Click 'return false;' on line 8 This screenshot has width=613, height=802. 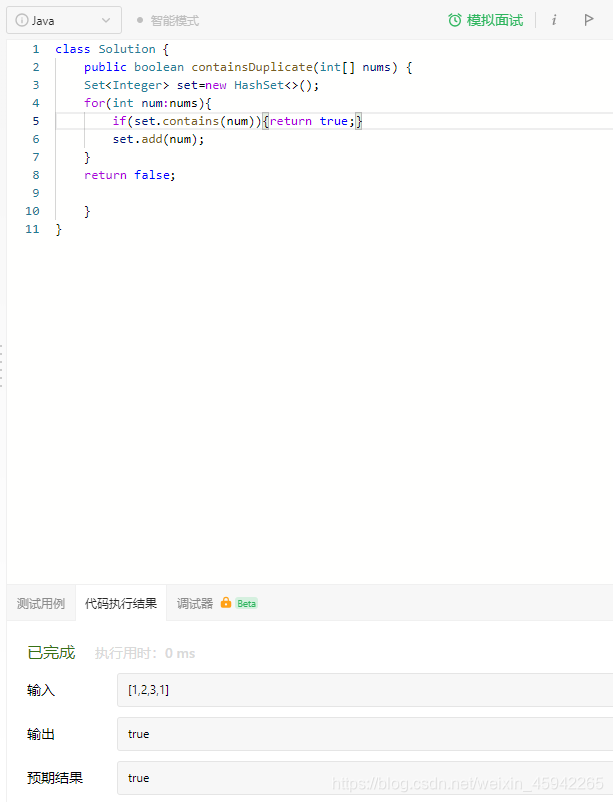130,175
